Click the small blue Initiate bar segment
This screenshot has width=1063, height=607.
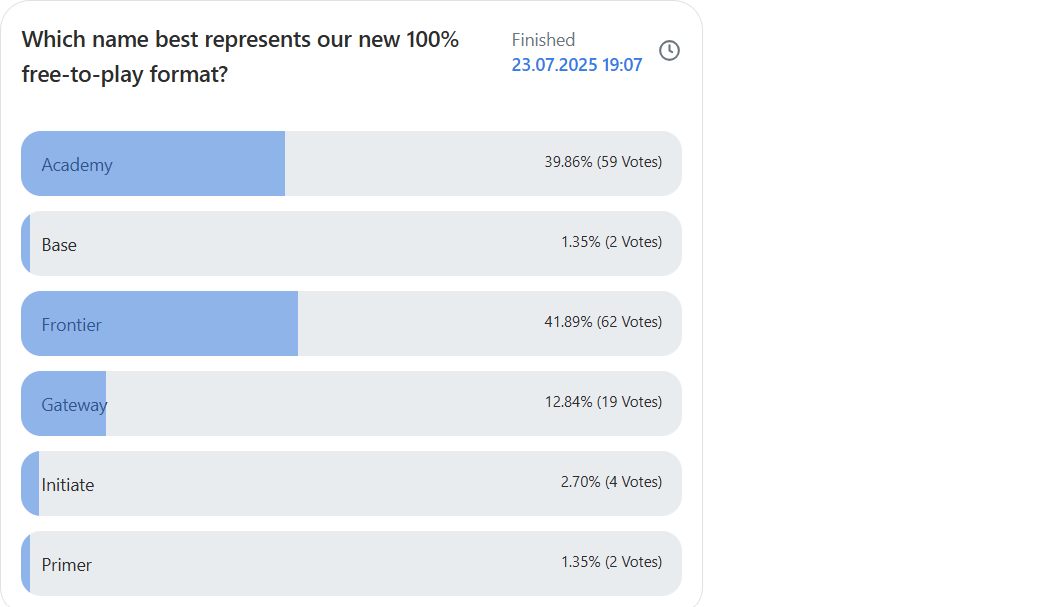point(31,484)
